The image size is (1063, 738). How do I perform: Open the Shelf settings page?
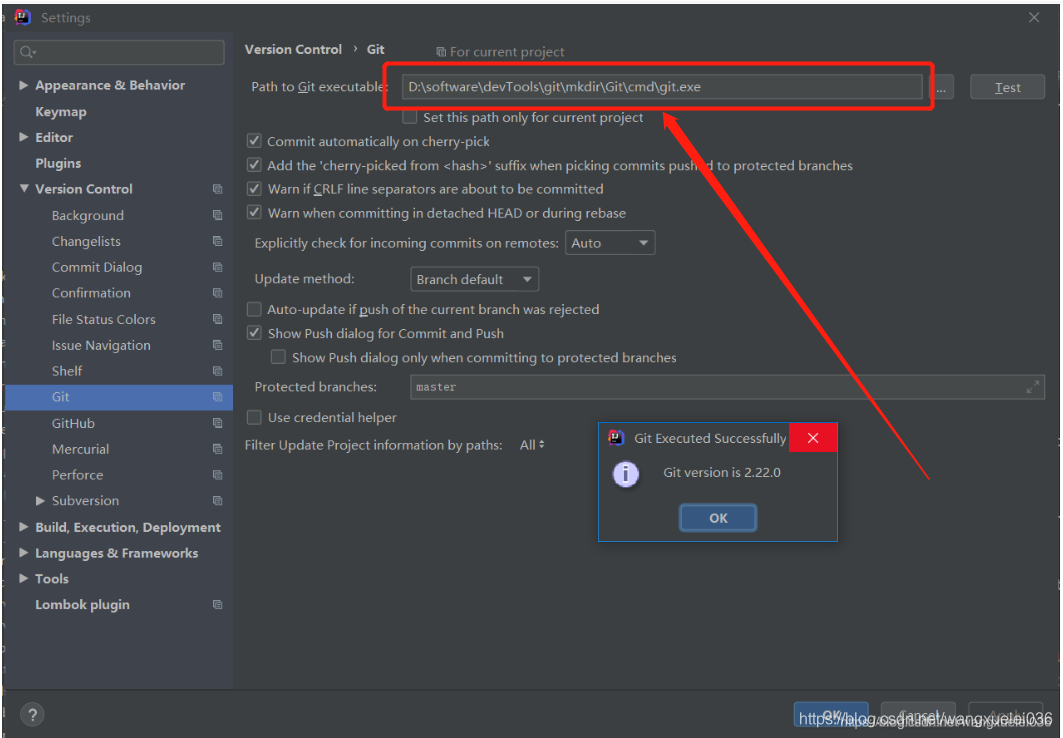(66, 371)
